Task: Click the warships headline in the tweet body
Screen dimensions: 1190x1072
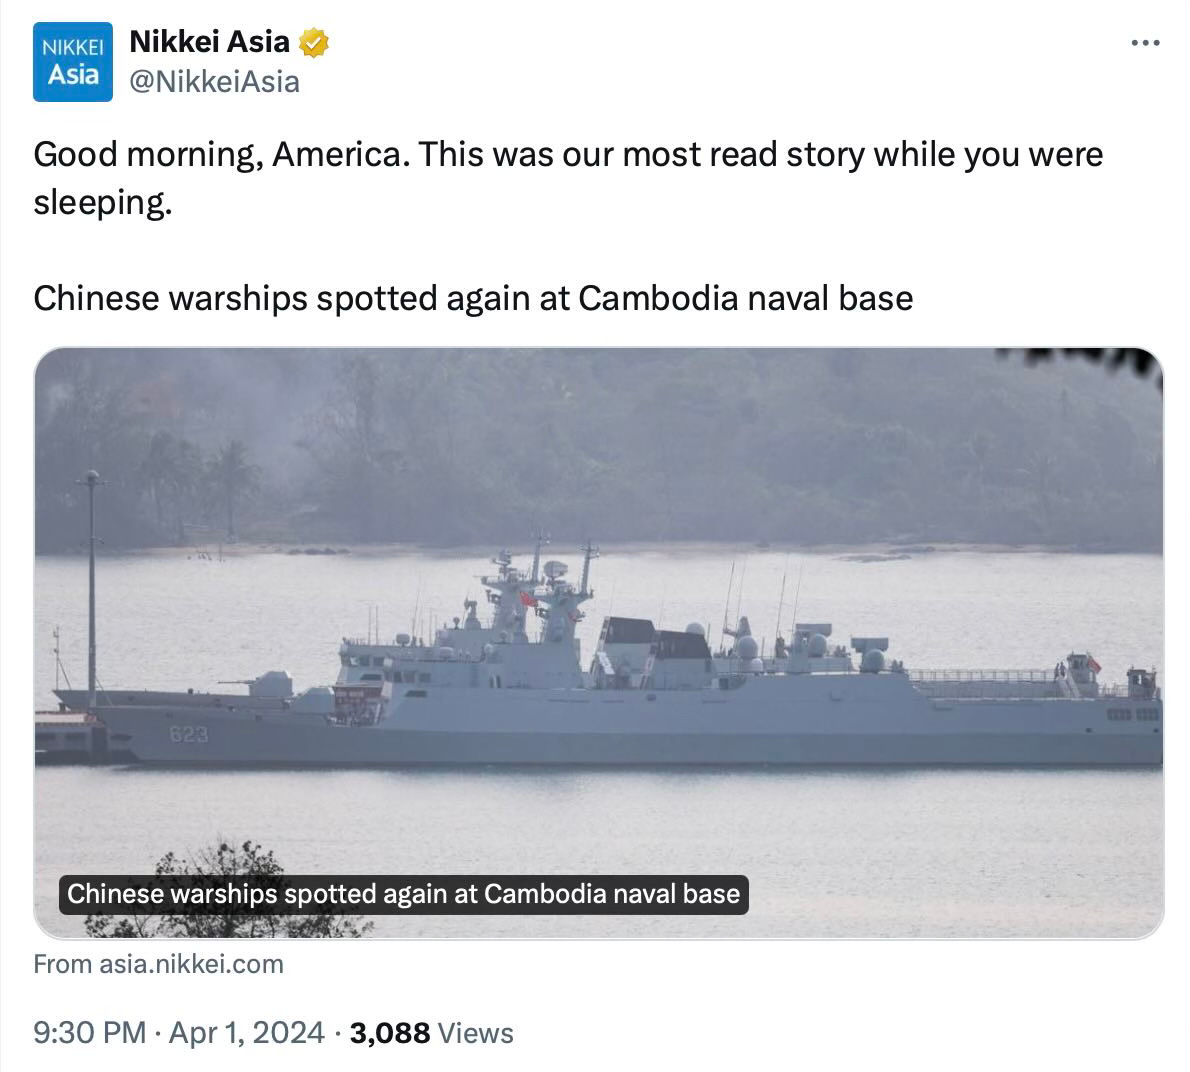Action: (x=473, y=298)
